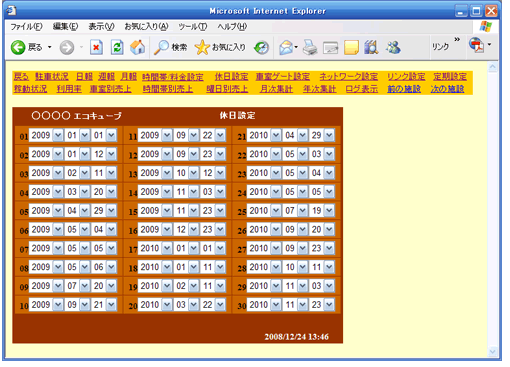Open the ツール(T) menu

(193, 27)
